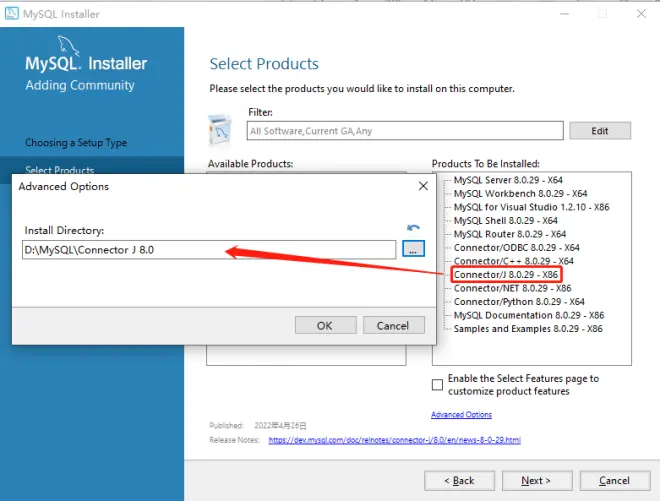Click the filter catalog icon beside Filter
Screen dimensions: 660x501
point(220,131)
